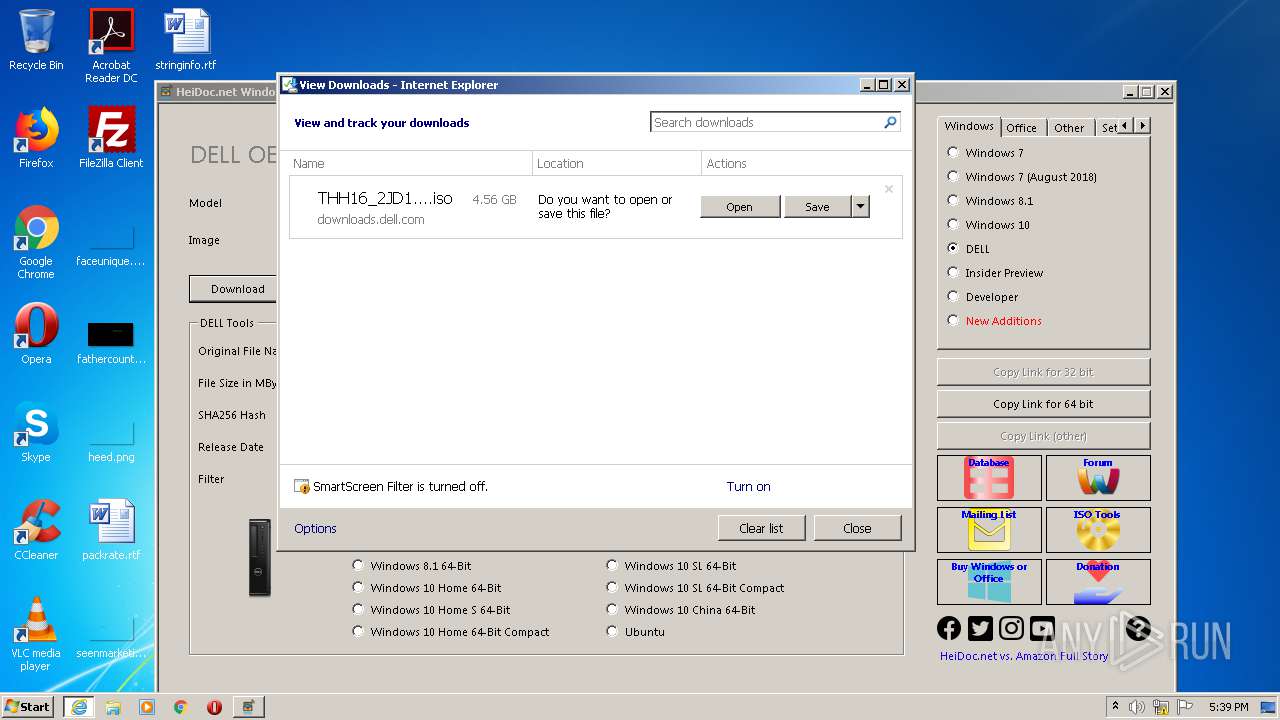Launch Firefox desktop shortcut
Viewport: 1280px width, 720px height.
36,138
